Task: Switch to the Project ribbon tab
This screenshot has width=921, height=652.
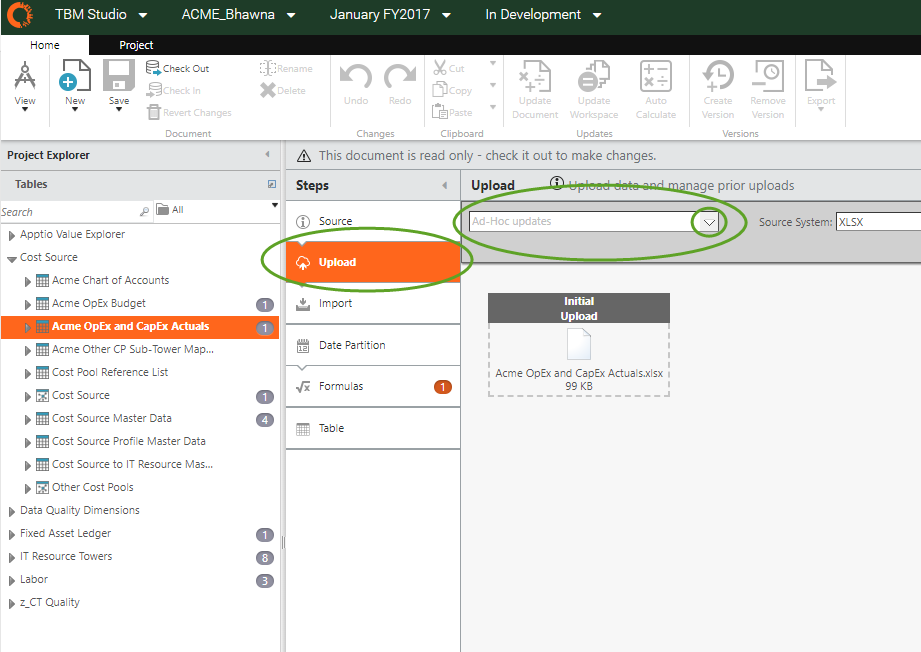Action: click(136, 45)
